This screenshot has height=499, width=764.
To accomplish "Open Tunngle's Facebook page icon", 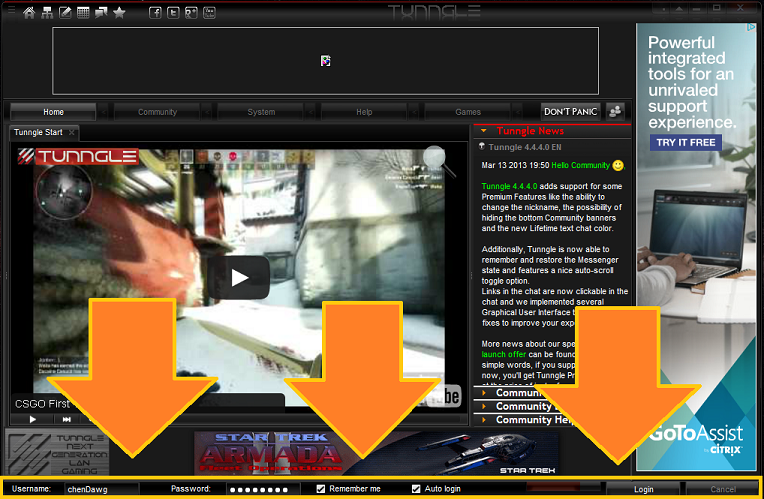I will pos(155,13).
